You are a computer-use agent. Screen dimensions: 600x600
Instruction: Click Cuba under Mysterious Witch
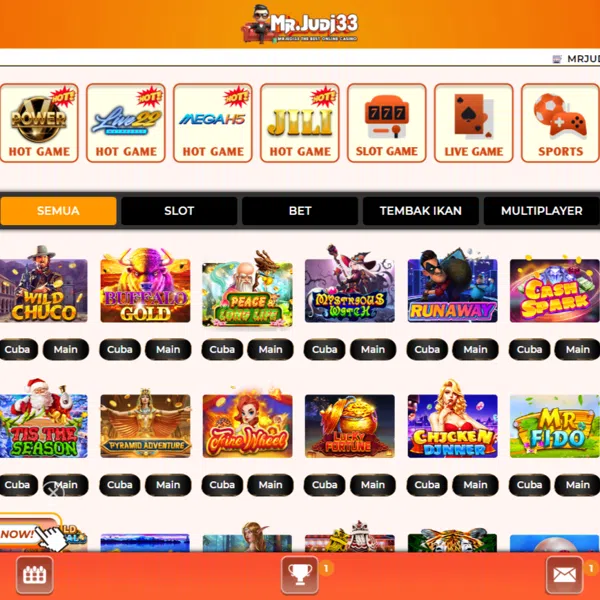(x=324, y=349)
